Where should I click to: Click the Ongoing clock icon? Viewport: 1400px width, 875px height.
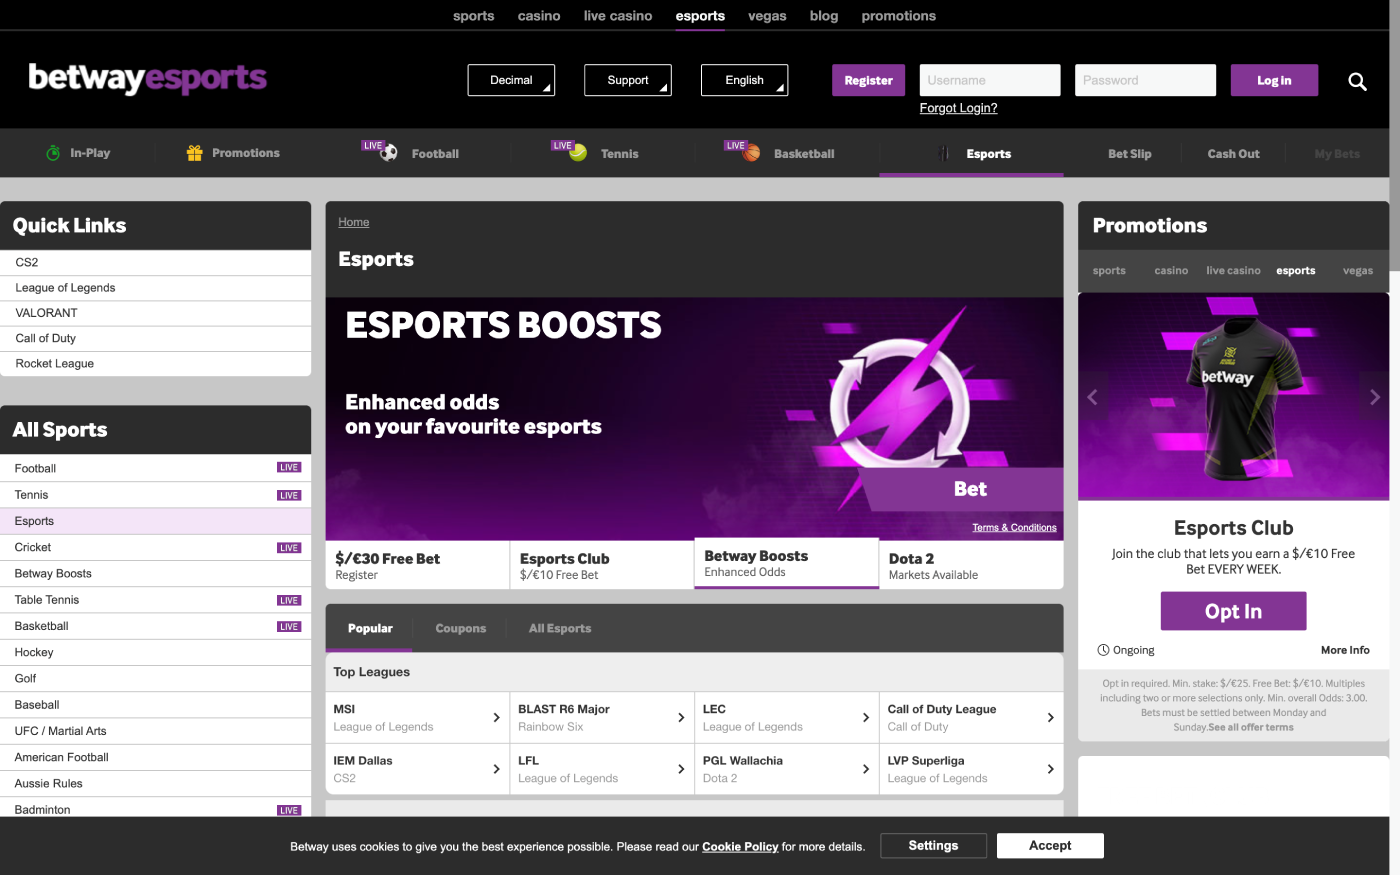1103,650
